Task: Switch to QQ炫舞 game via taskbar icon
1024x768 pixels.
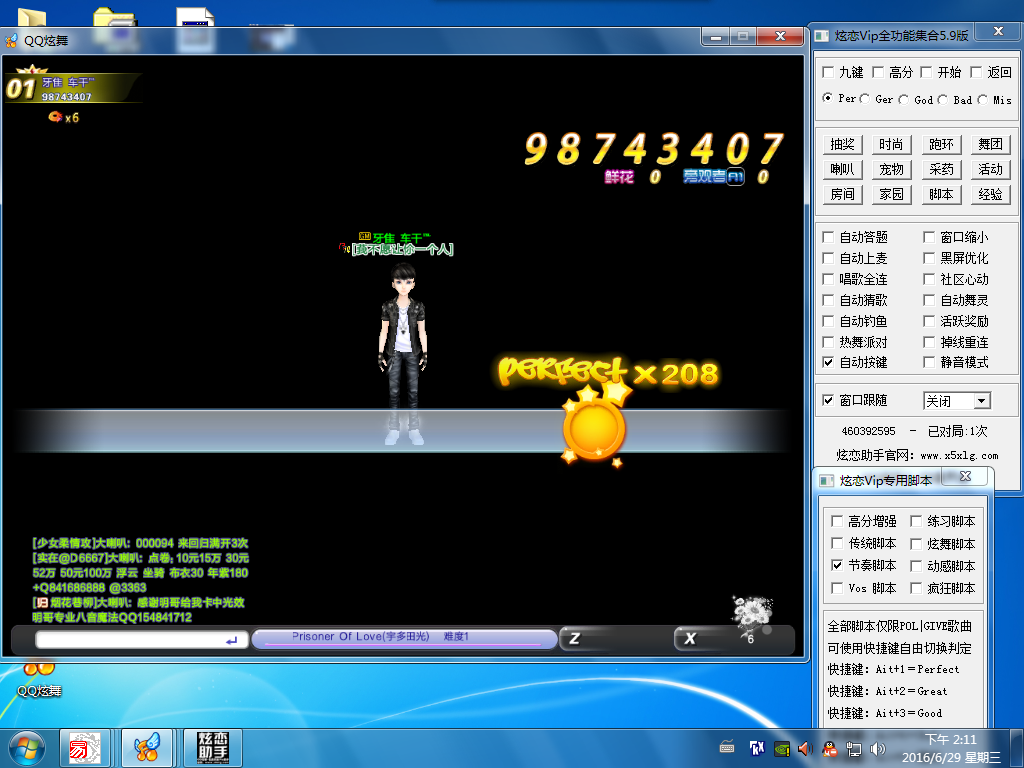Action: (x=147, y=748)
